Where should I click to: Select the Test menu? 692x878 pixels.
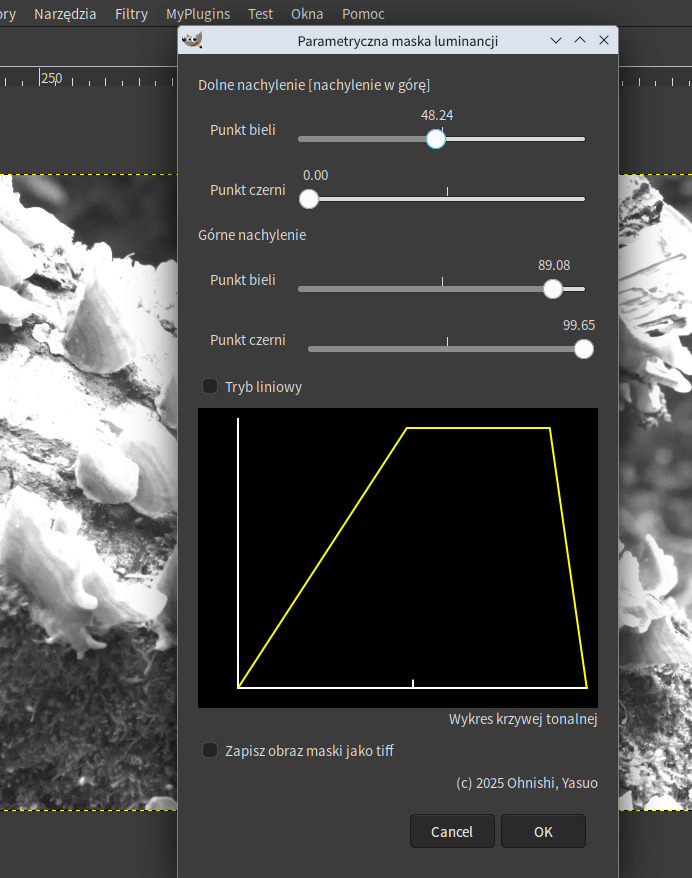[260, 14]
